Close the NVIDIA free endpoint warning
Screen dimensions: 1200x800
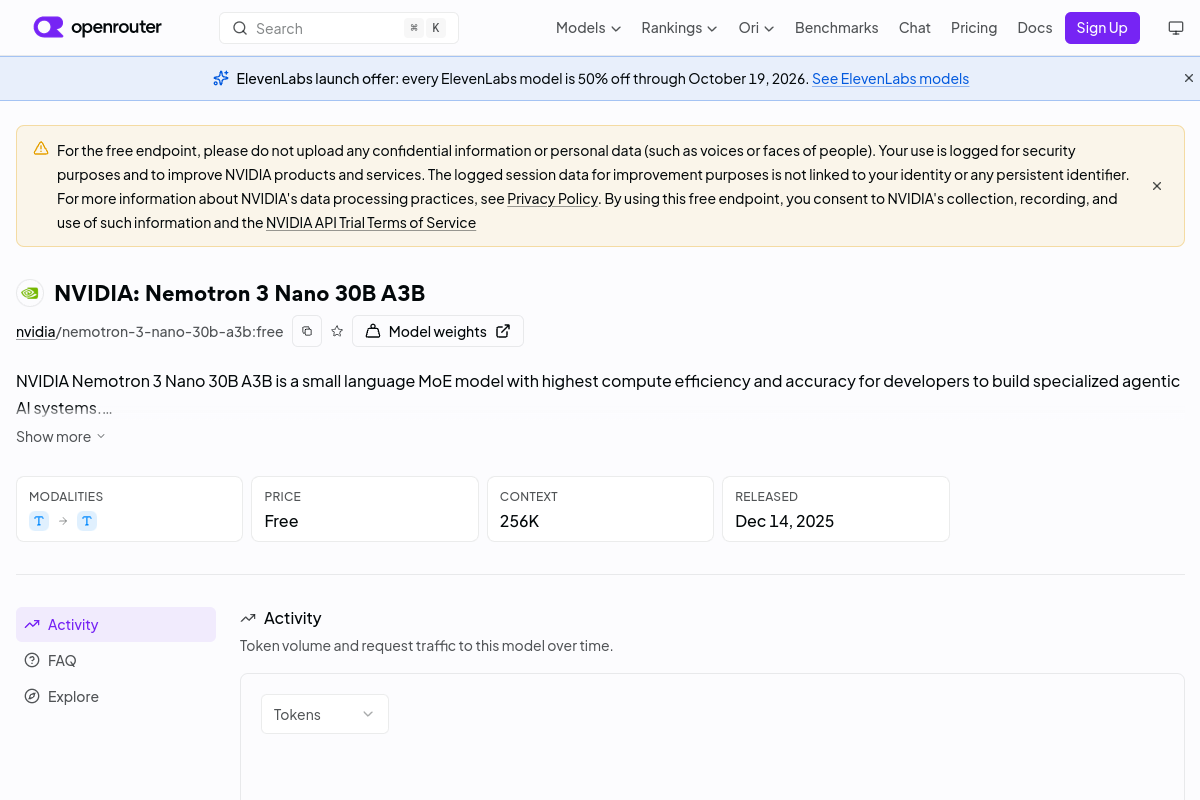(x=1157, y=186)
